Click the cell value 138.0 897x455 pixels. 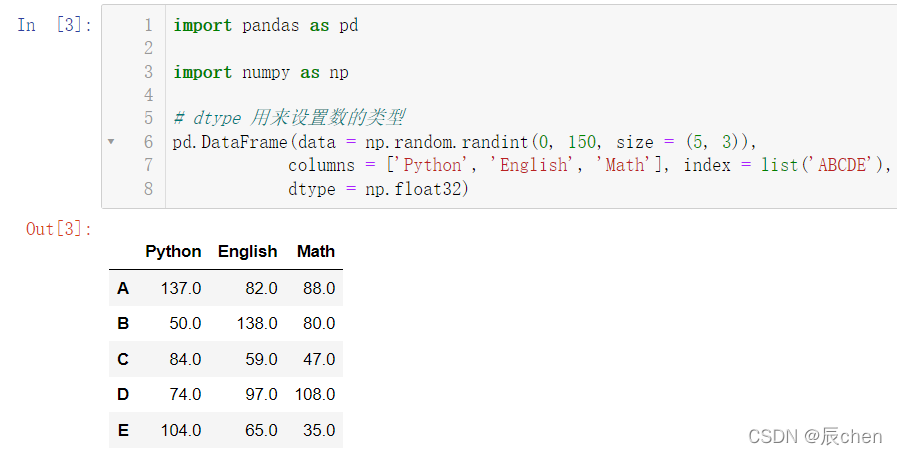[257, 323]
